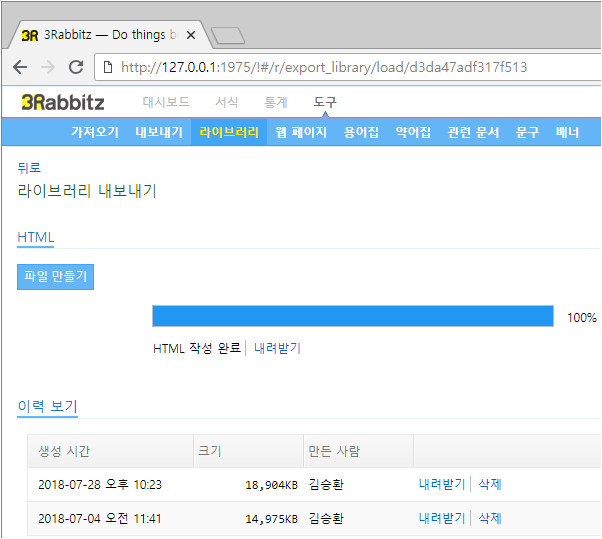Click the HTML 작성 완료 status text
The height and width of the screenshot is (539, 602).
click(x=197, y=348)
